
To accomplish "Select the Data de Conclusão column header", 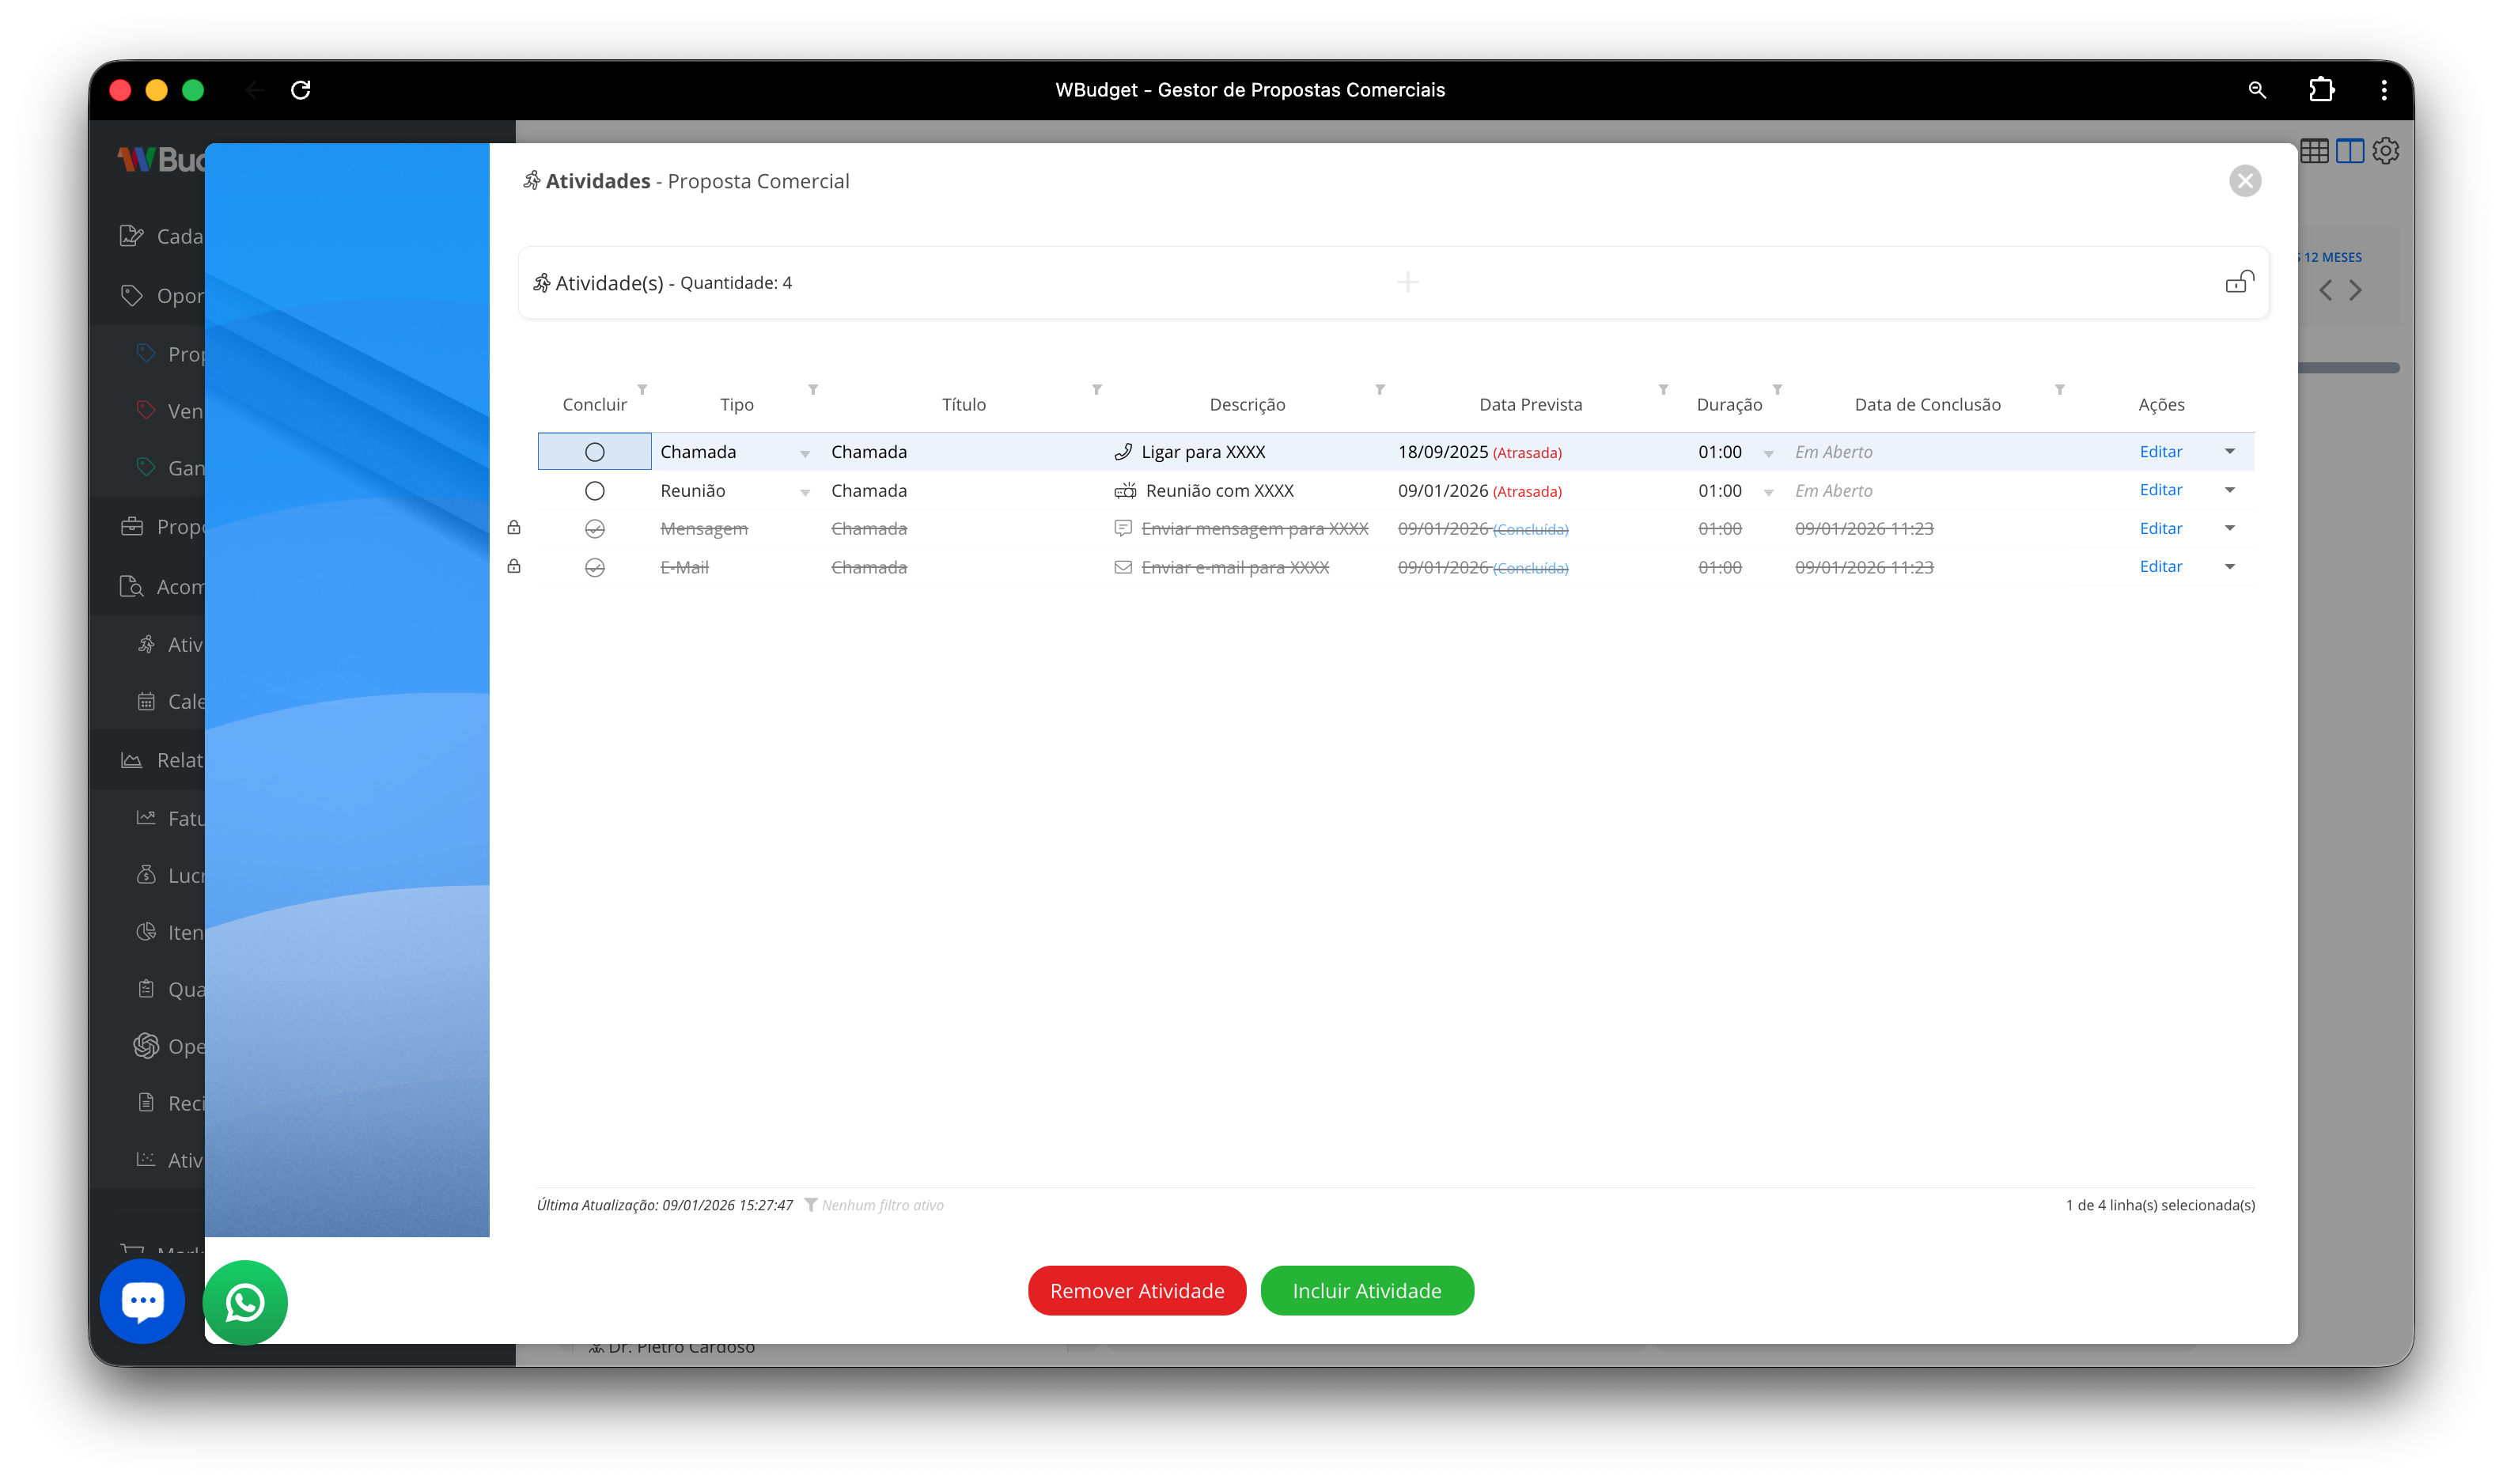I will pyautogui.click(x=1927, y=405).
